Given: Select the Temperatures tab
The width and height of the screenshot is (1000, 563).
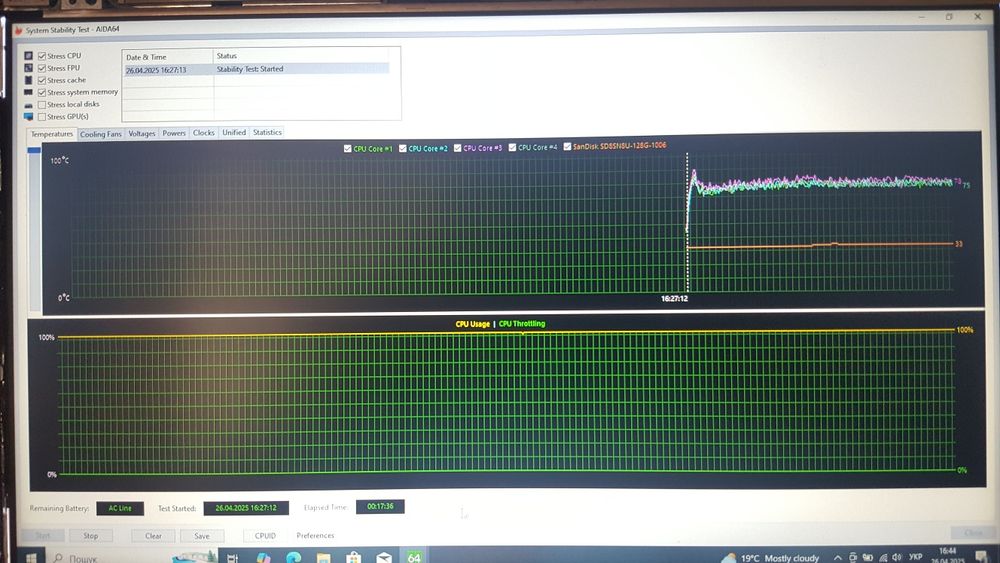Looking at the screenshot, I should tap(52, 134).
